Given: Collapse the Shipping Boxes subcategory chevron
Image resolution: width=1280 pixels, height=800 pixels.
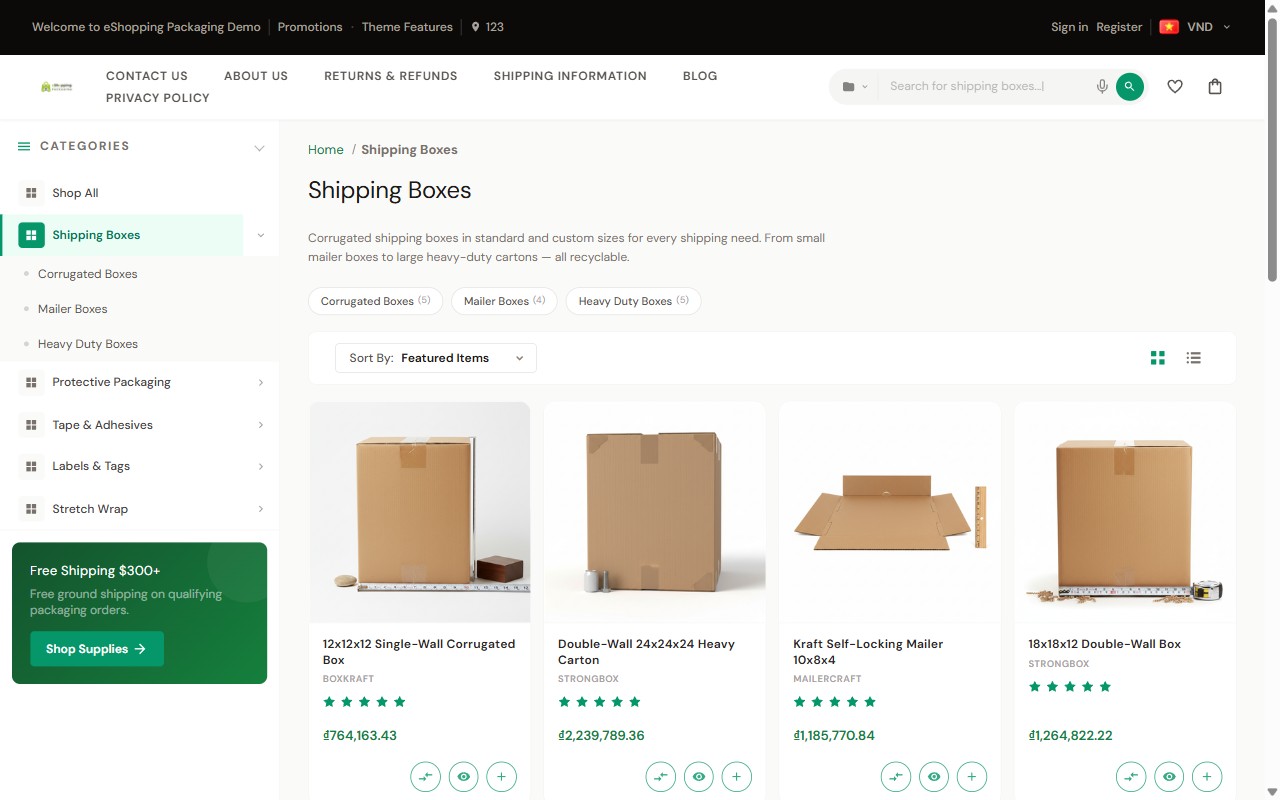Looking at the screenshot, I should (x=261, y=235).
